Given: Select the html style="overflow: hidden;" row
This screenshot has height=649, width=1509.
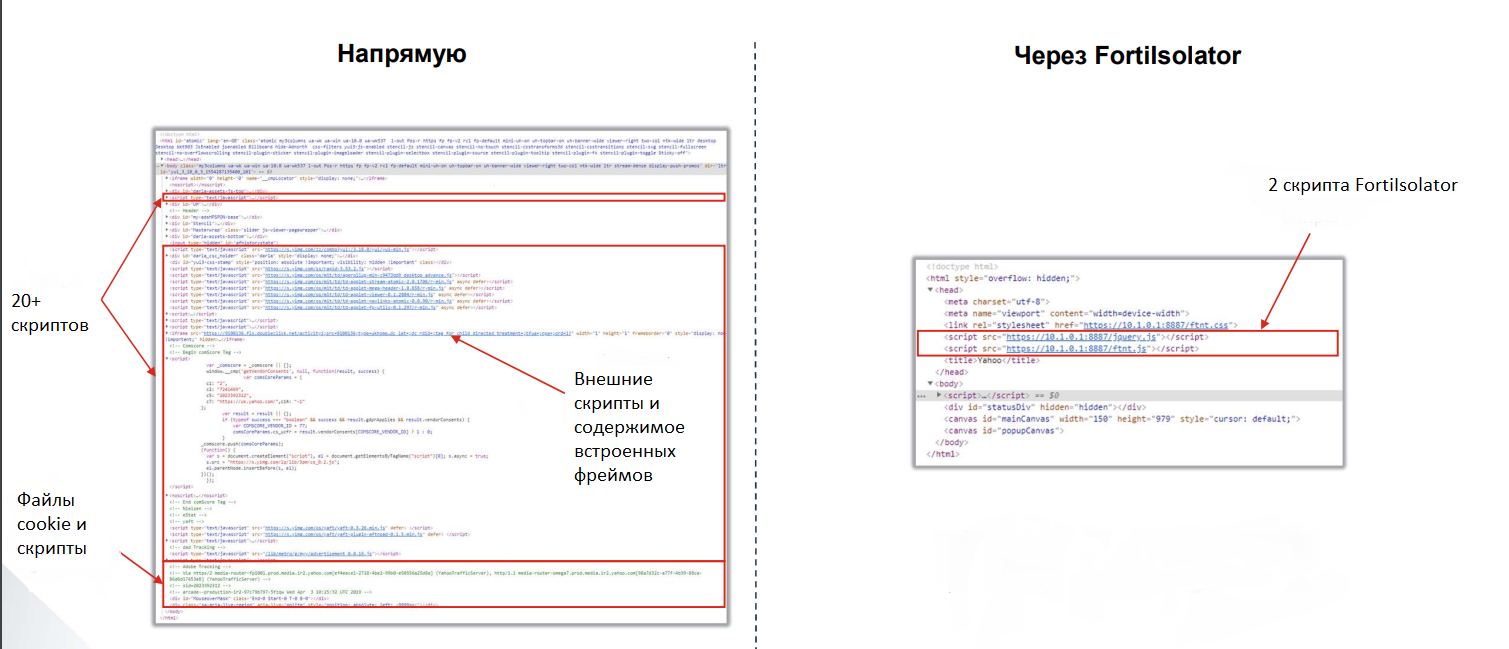Looking at the screenshot, I should point(1004,278).
